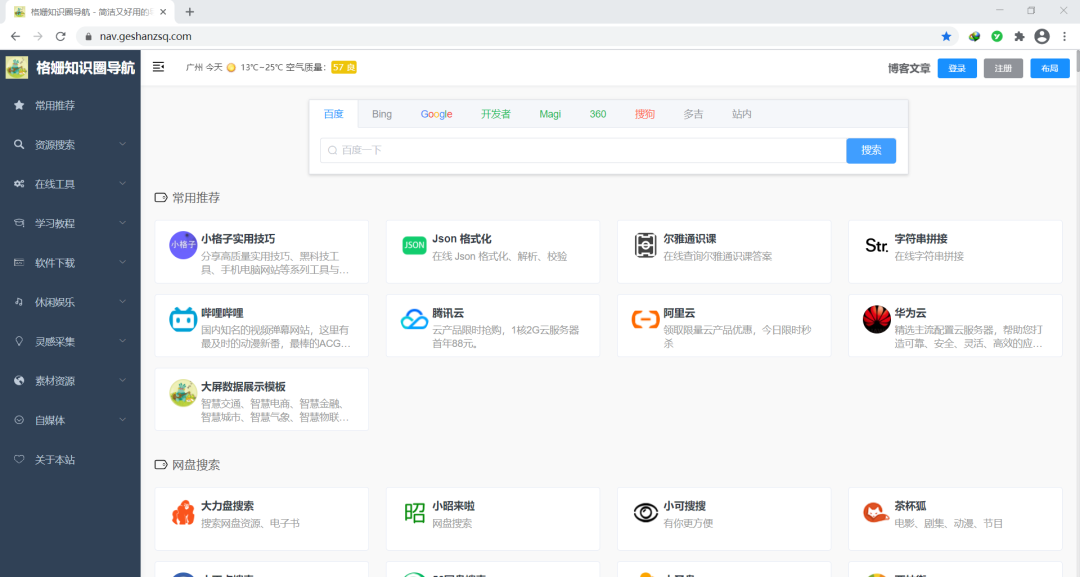The image size is (1080, 577).
Task: Expand the 软件下载 sidebar chevron
Action: [x=123, y=262]
